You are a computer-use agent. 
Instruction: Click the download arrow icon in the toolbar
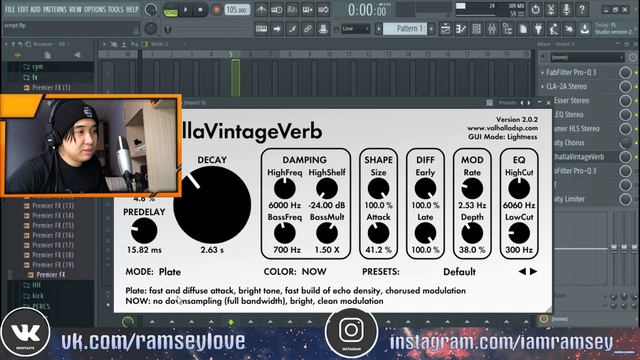pyautogui.click(x=585, y=29)
